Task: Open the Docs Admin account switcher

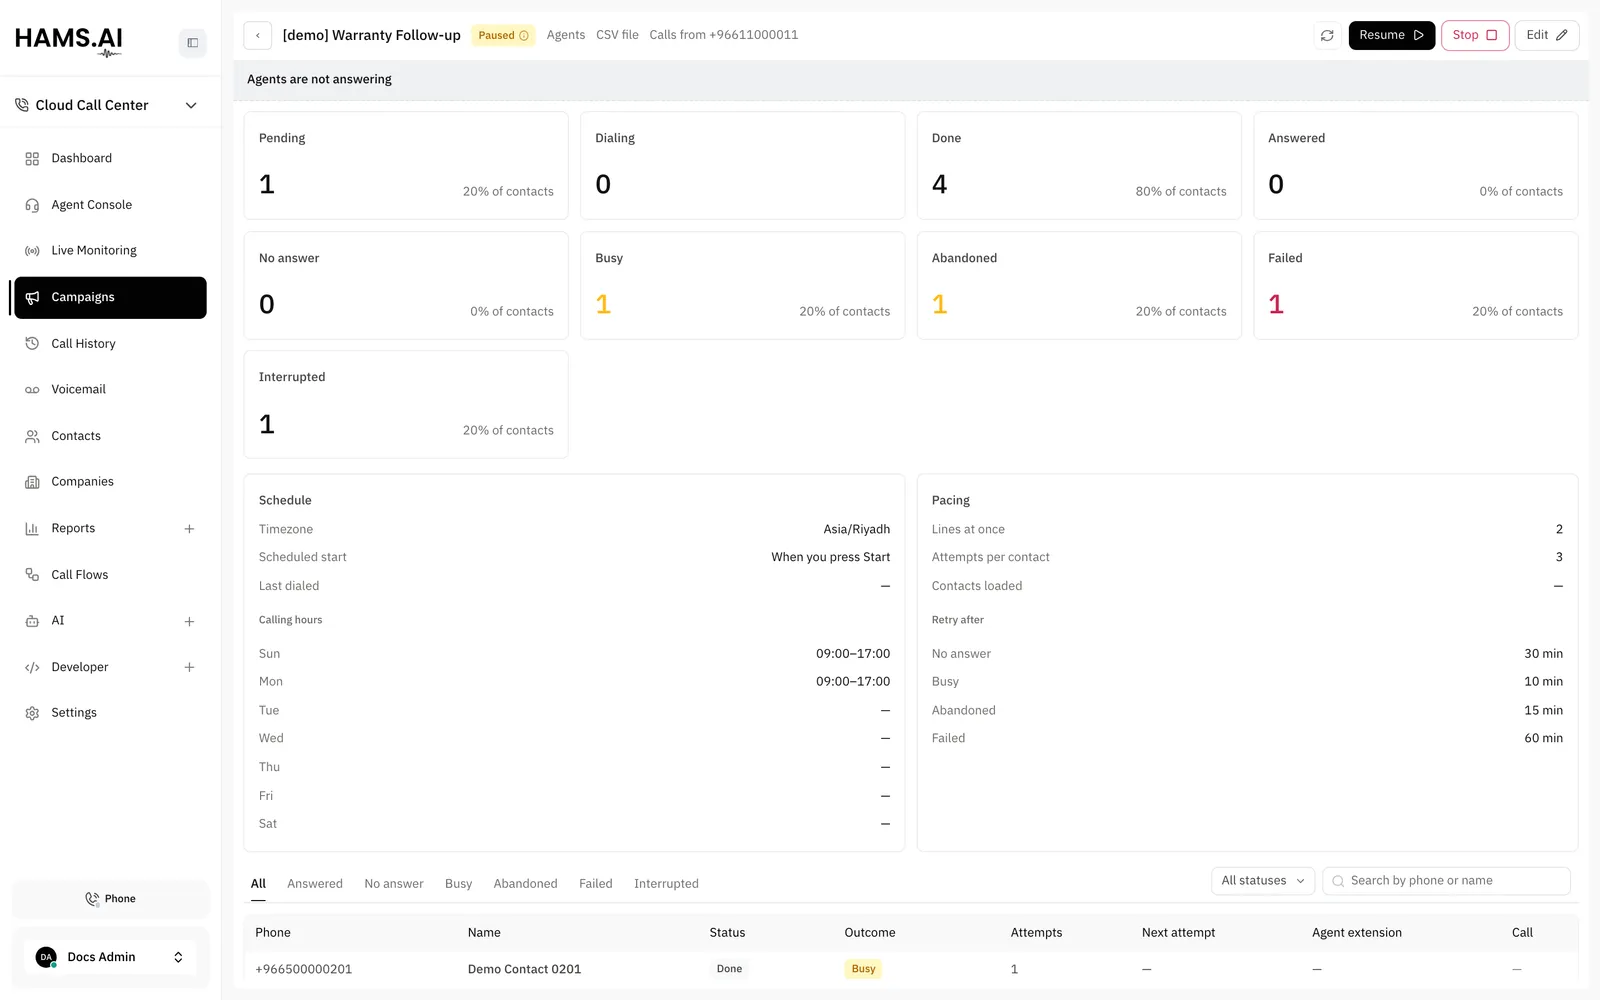Action: tap(110, 957)
